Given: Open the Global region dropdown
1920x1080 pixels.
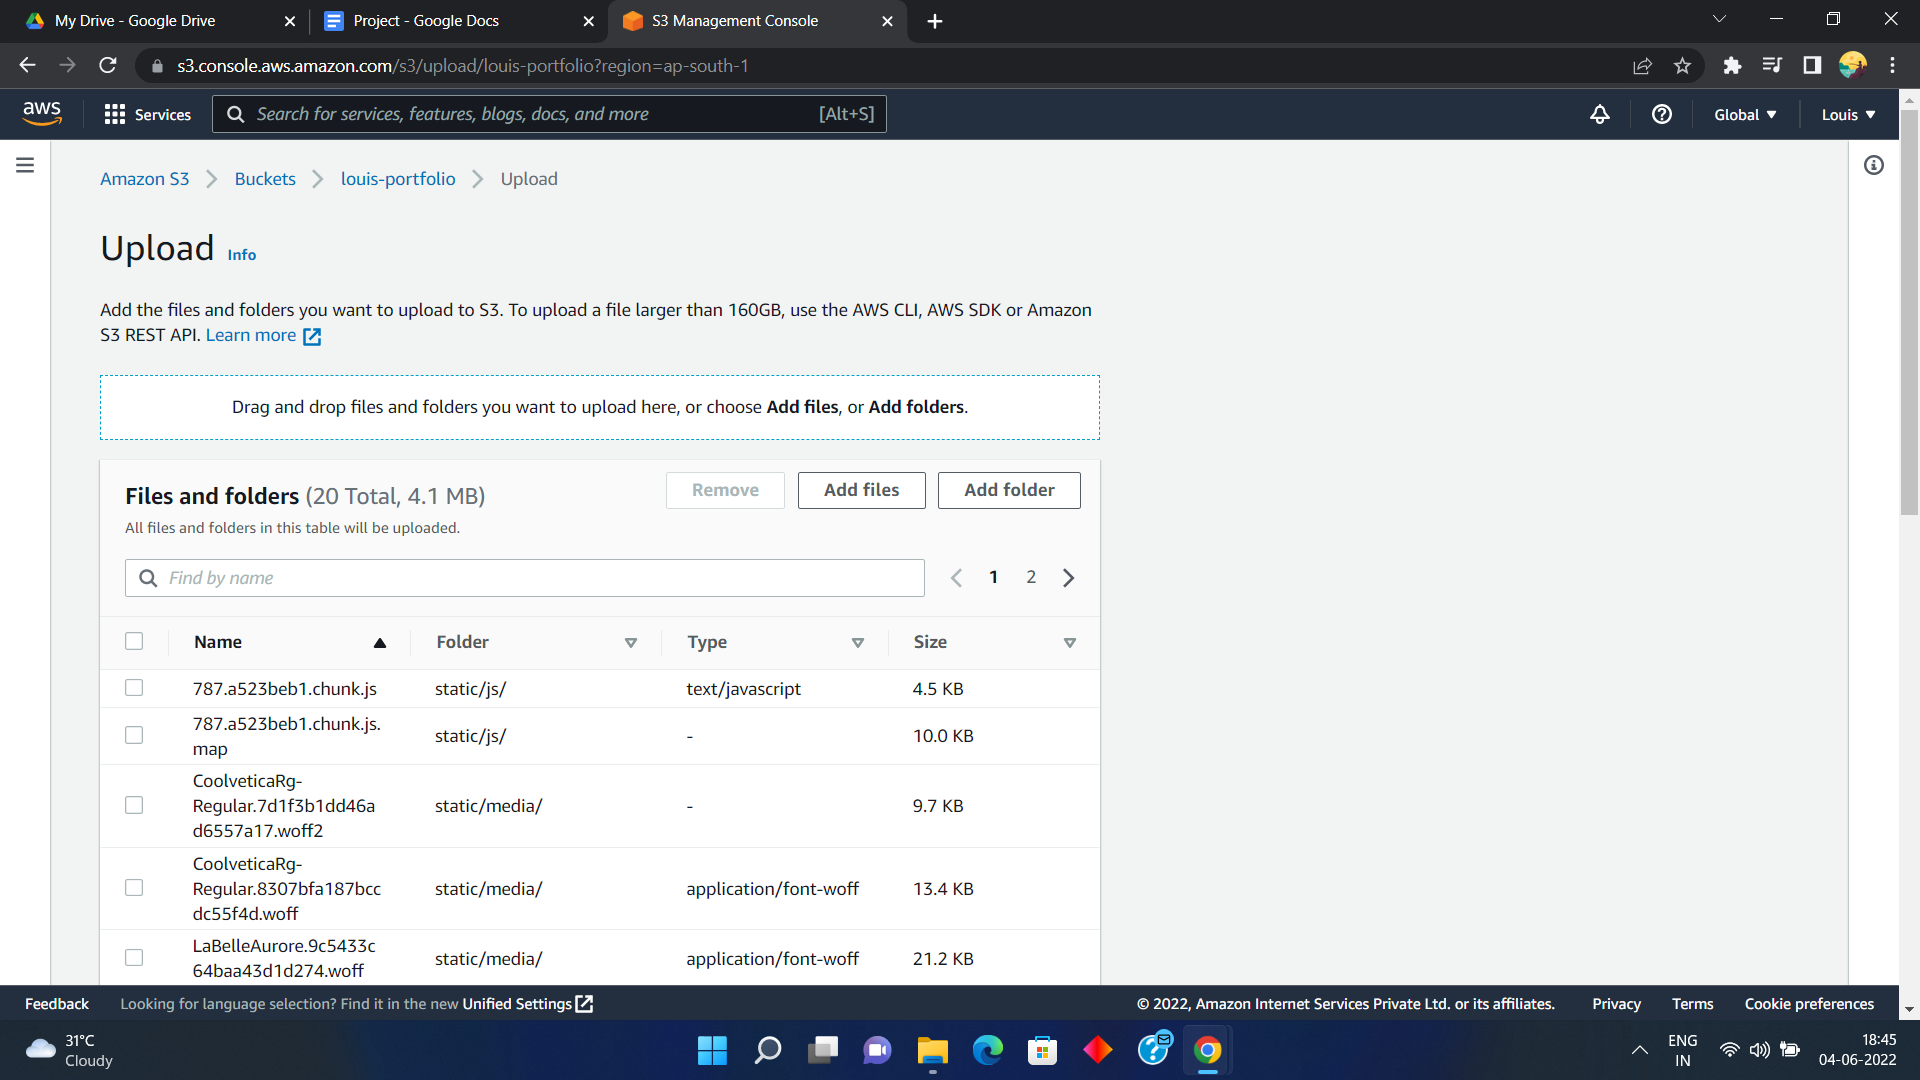Looking at the screenshot, I should pyautogui.click(x=1745, y=114).
